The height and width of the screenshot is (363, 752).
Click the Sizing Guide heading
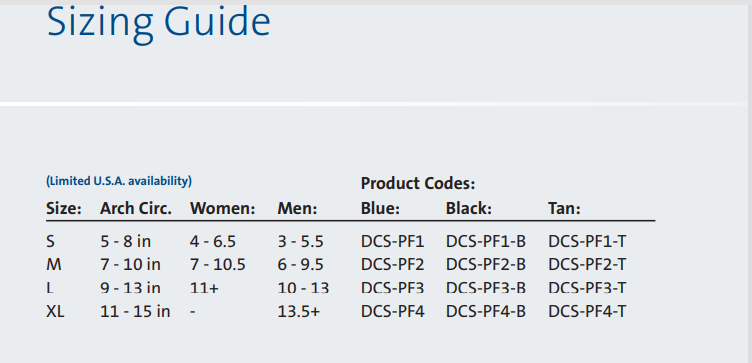[159, 24]
